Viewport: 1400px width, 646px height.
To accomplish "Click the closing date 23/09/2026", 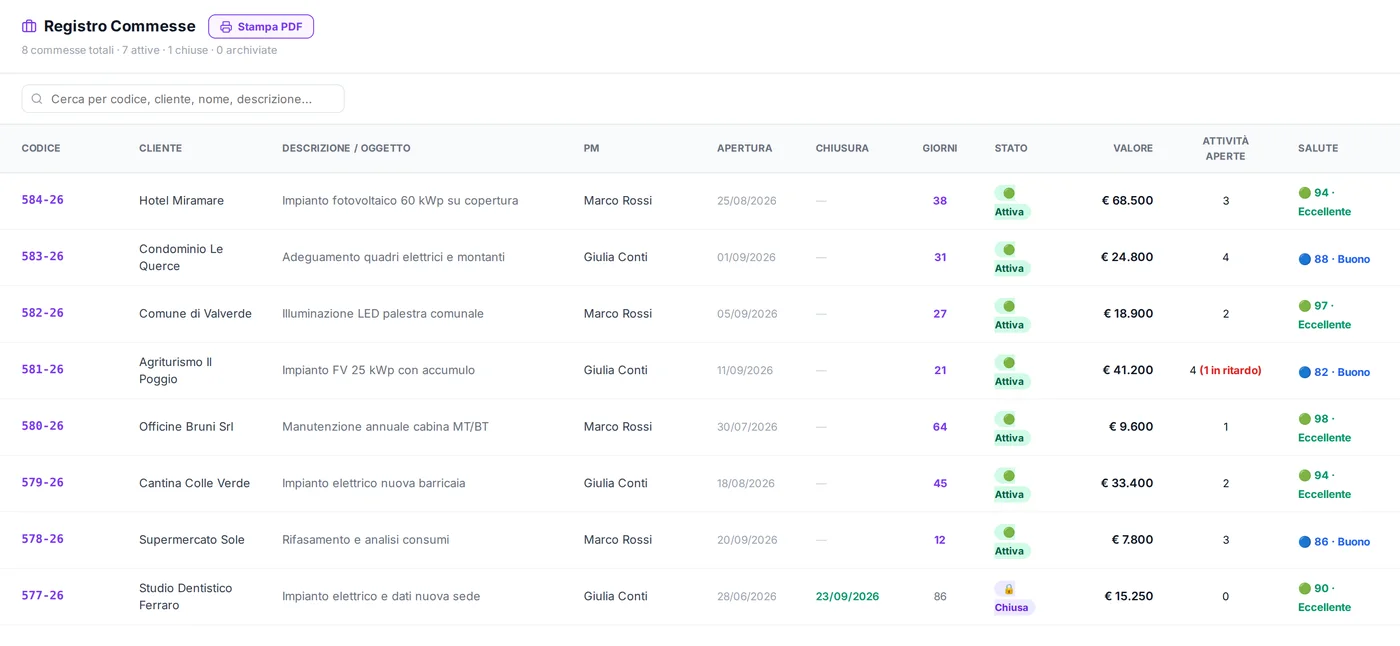I will click(x=847, y=596).
